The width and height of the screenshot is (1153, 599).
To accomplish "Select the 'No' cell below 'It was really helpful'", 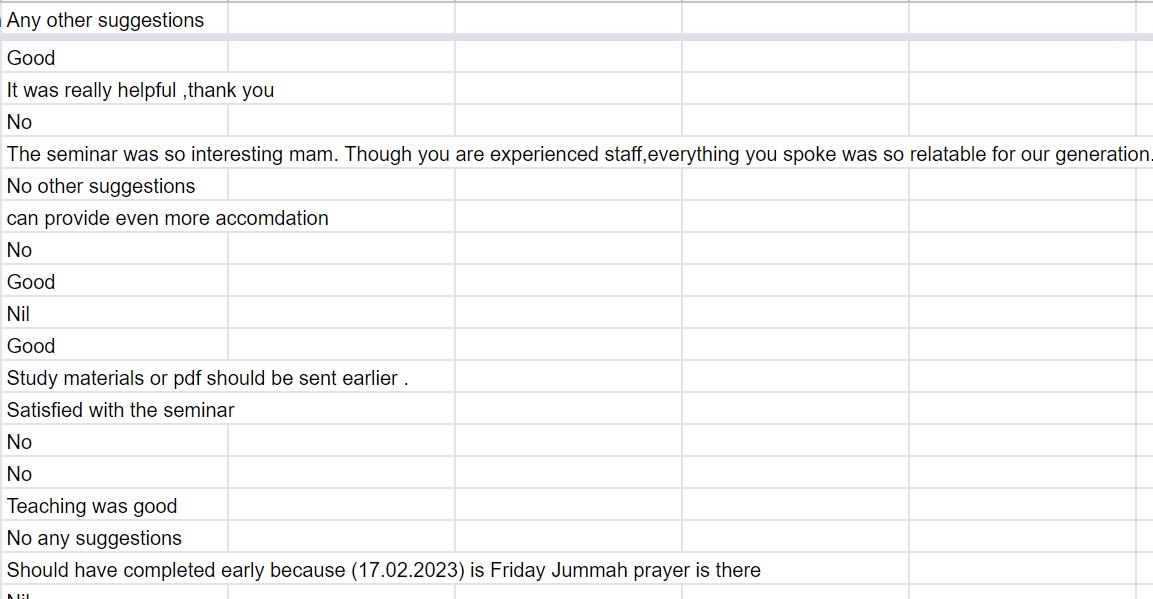I will 19,122.
